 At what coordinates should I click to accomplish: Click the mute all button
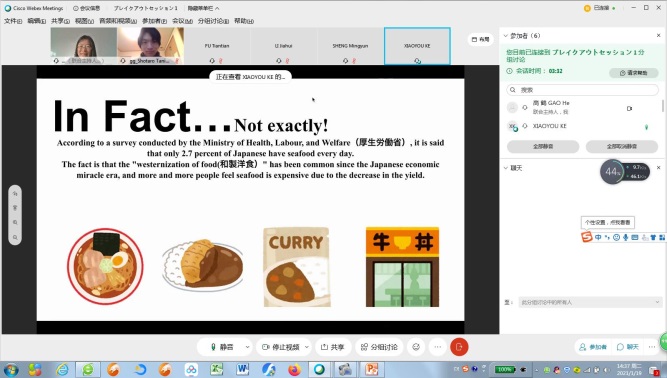543,146
